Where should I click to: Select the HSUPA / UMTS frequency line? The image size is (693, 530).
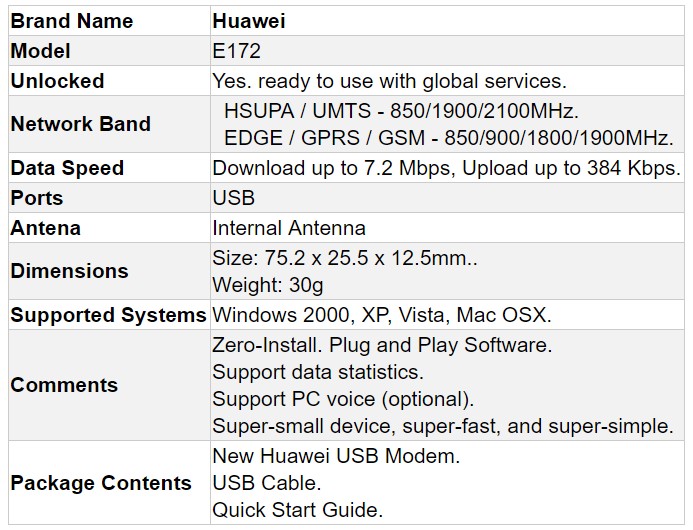click(x=402, y=110)
